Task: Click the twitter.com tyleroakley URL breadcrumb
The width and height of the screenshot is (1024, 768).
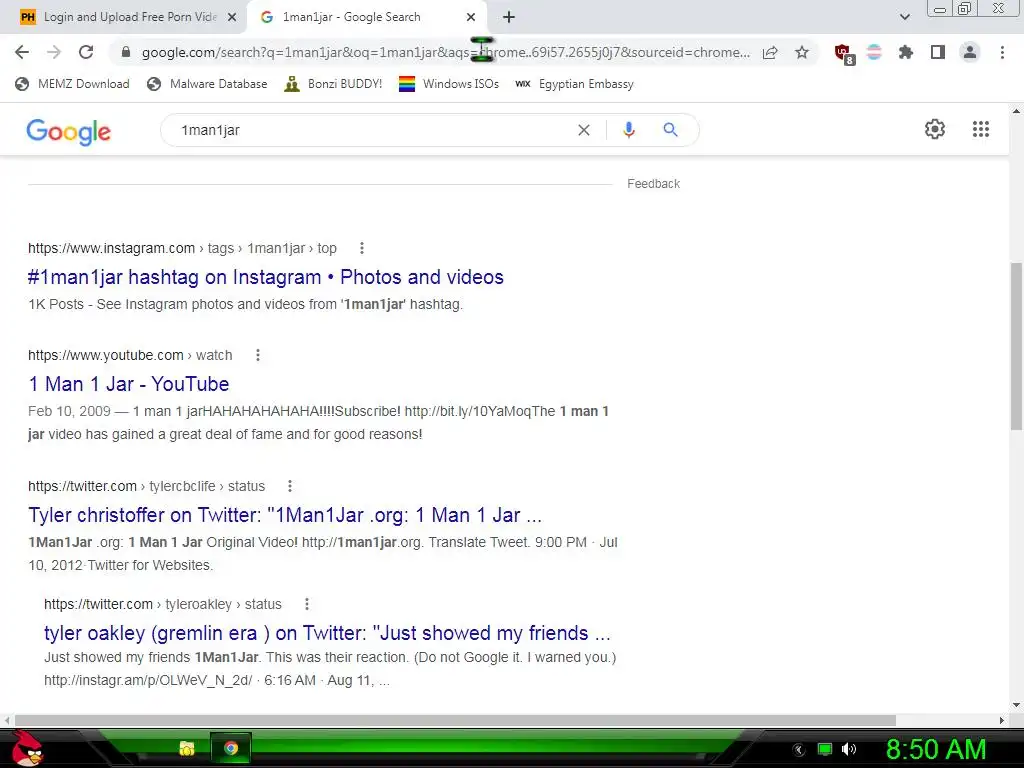Action: coord(163,604)
